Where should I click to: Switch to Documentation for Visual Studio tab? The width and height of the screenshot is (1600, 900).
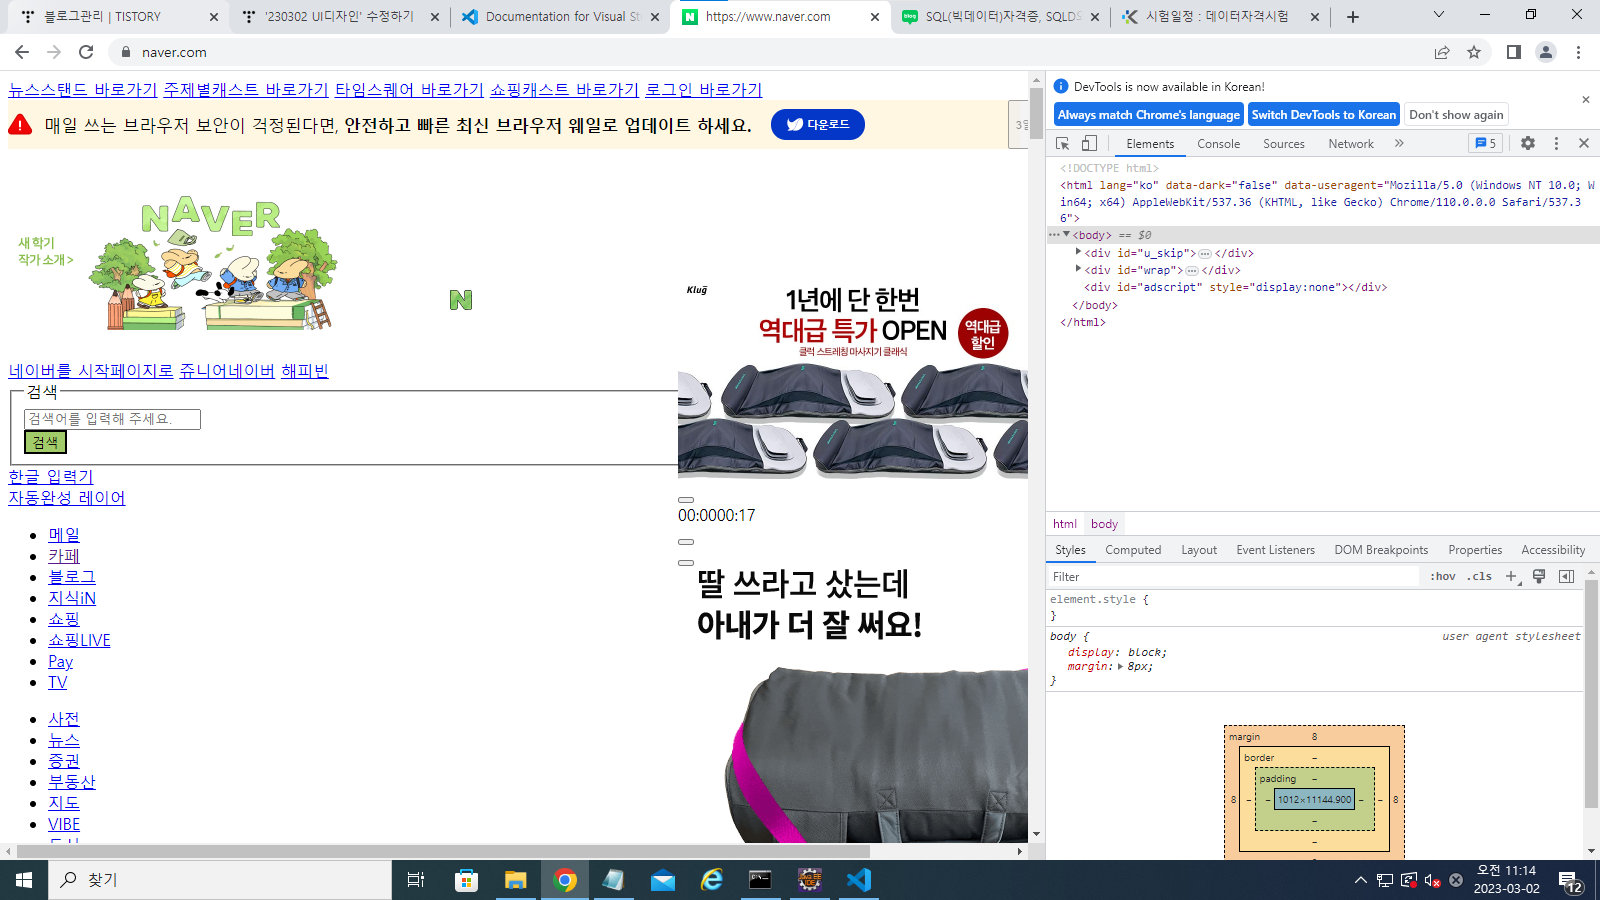pyautogui.click(x=562, y=17)
